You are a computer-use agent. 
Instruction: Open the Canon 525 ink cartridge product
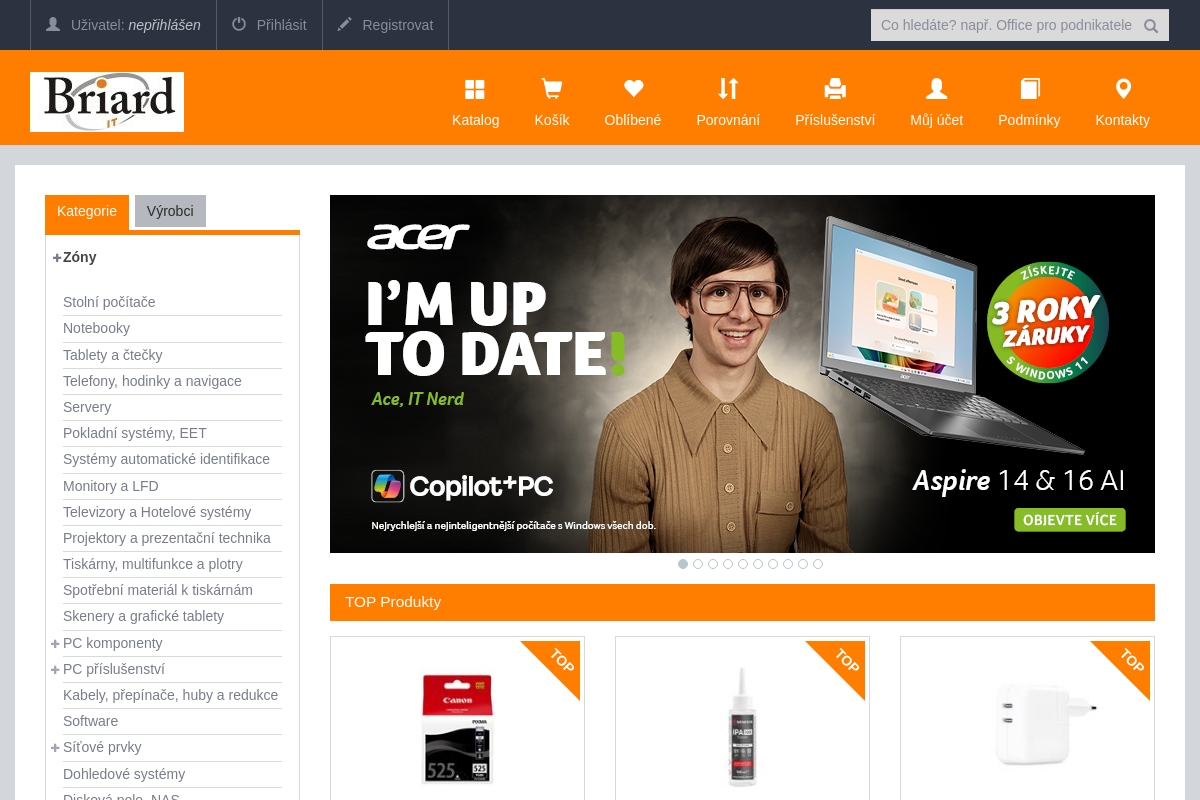coord(457,728)
